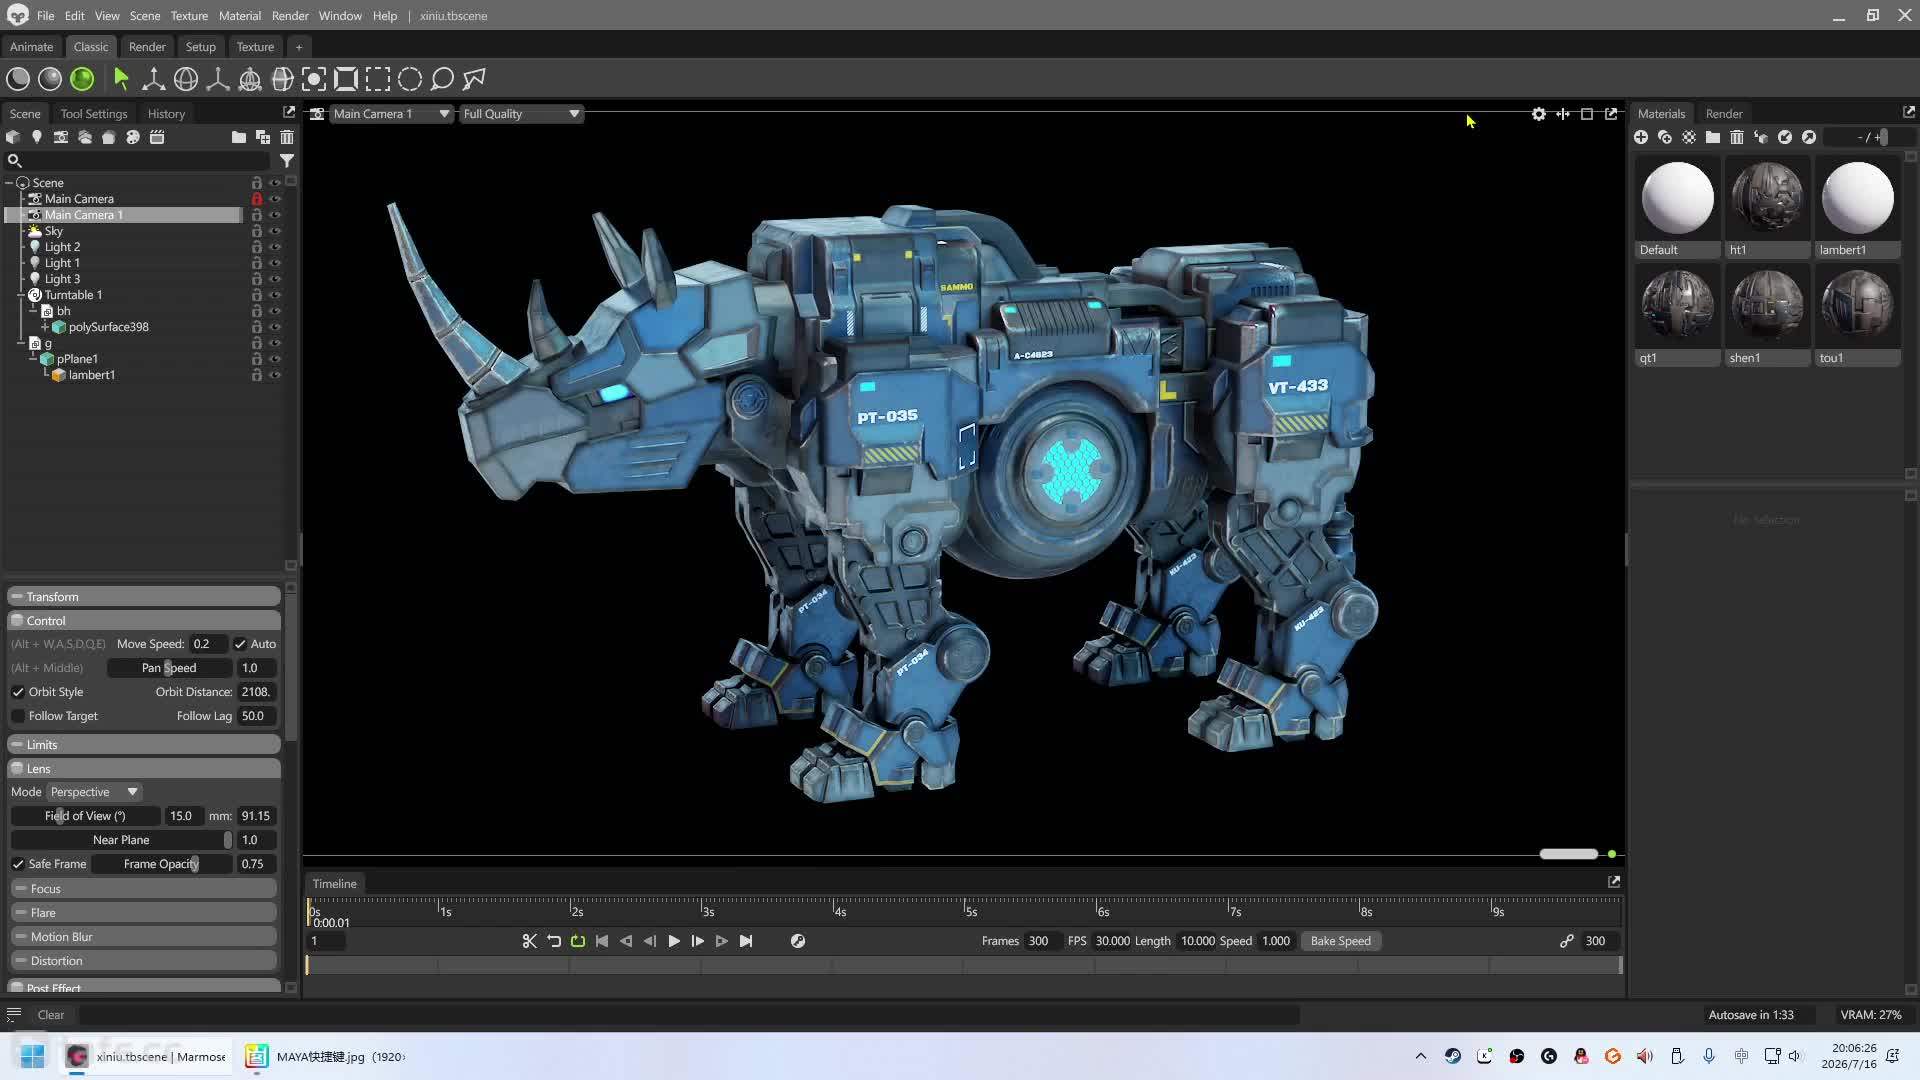Switch to the green full-quality shading sphere

pos(82,79)
